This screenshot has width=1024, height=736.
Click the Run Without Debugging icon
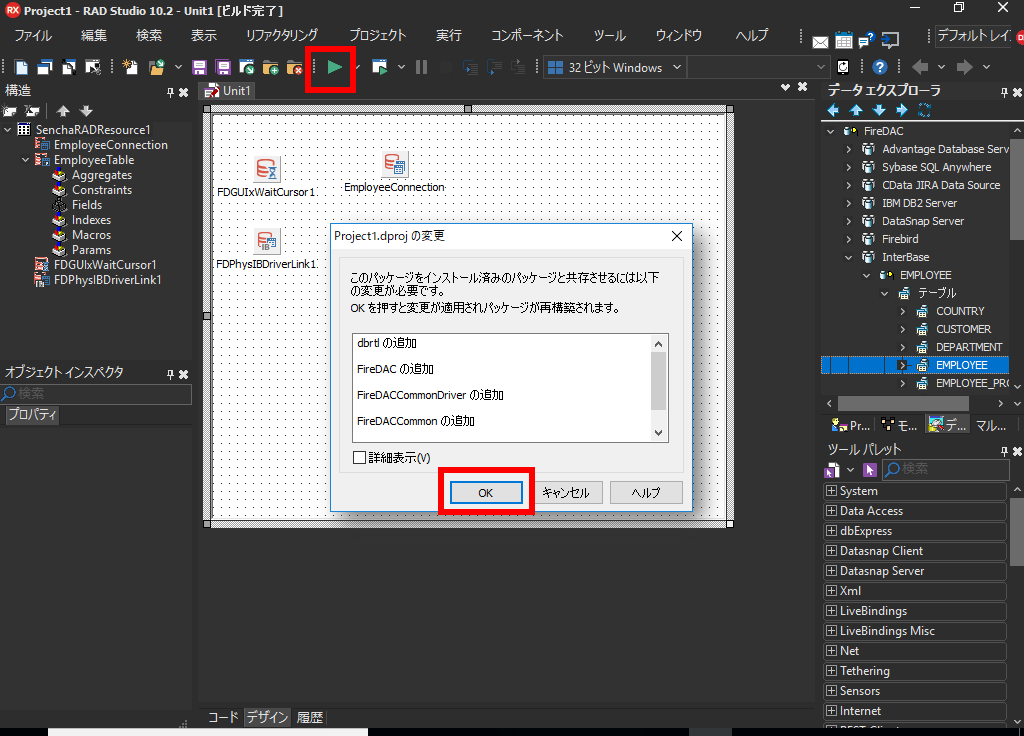(379, 67)
